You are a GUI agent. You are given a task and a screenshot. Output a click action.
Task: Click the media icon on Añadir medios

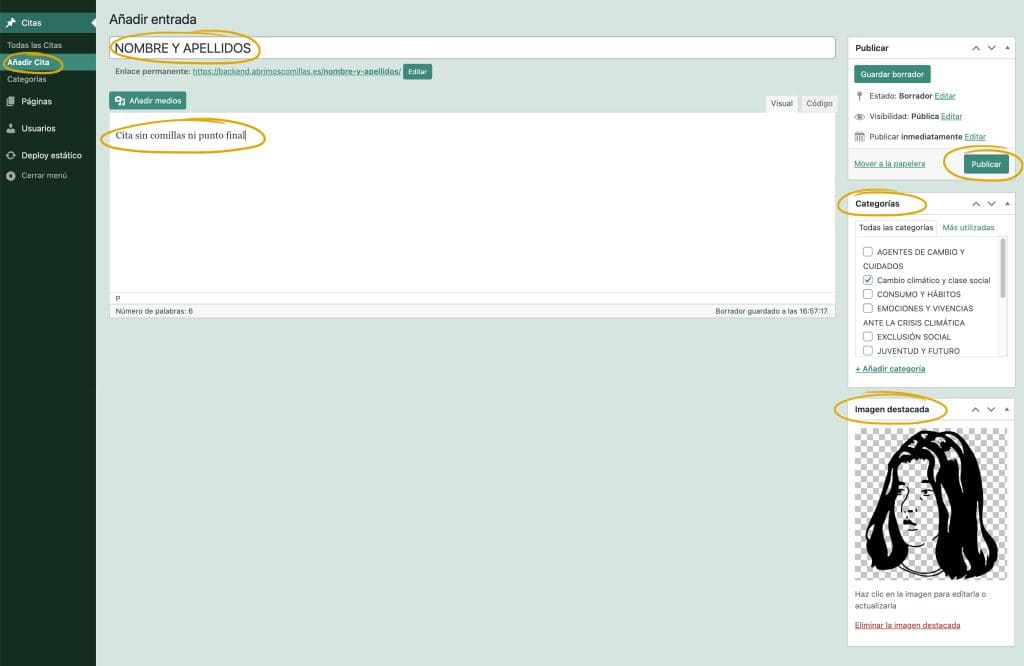click(x=120, y=101)
